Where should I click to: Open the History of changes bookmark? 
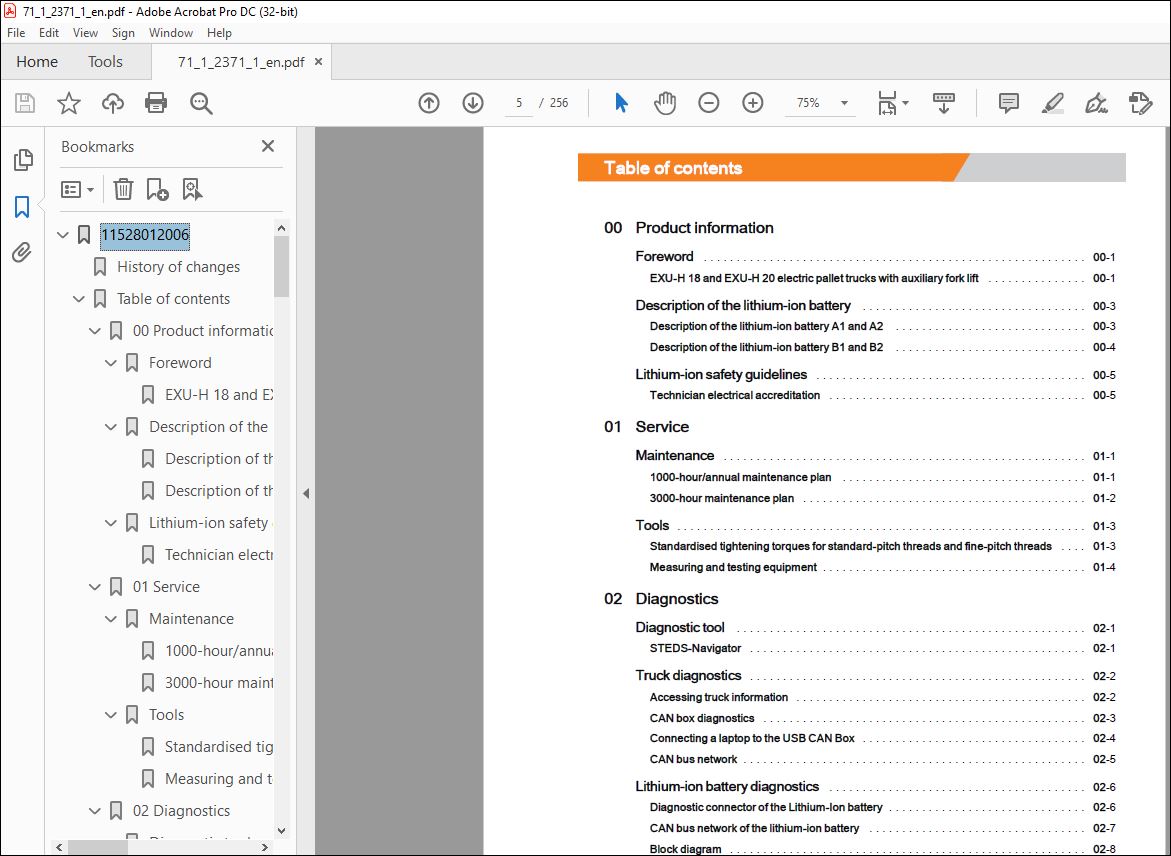[x=178, y=267]
